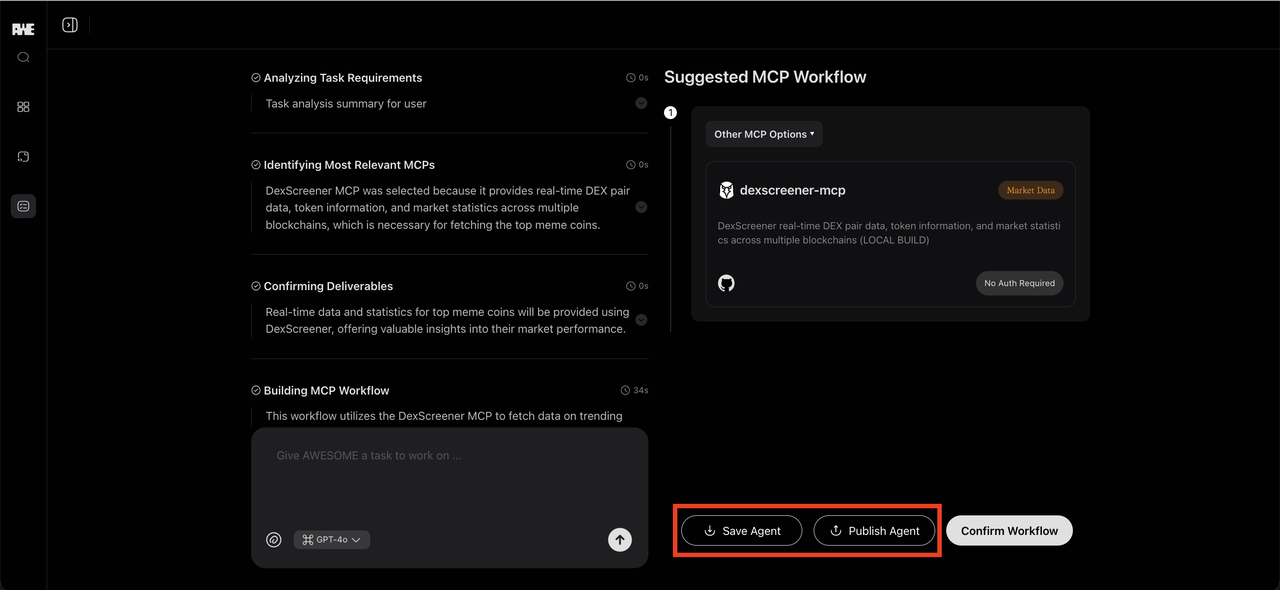Click the Analyzing Task Requirements heading
The height and width of the screenshot is (590, 1280).
343,78
